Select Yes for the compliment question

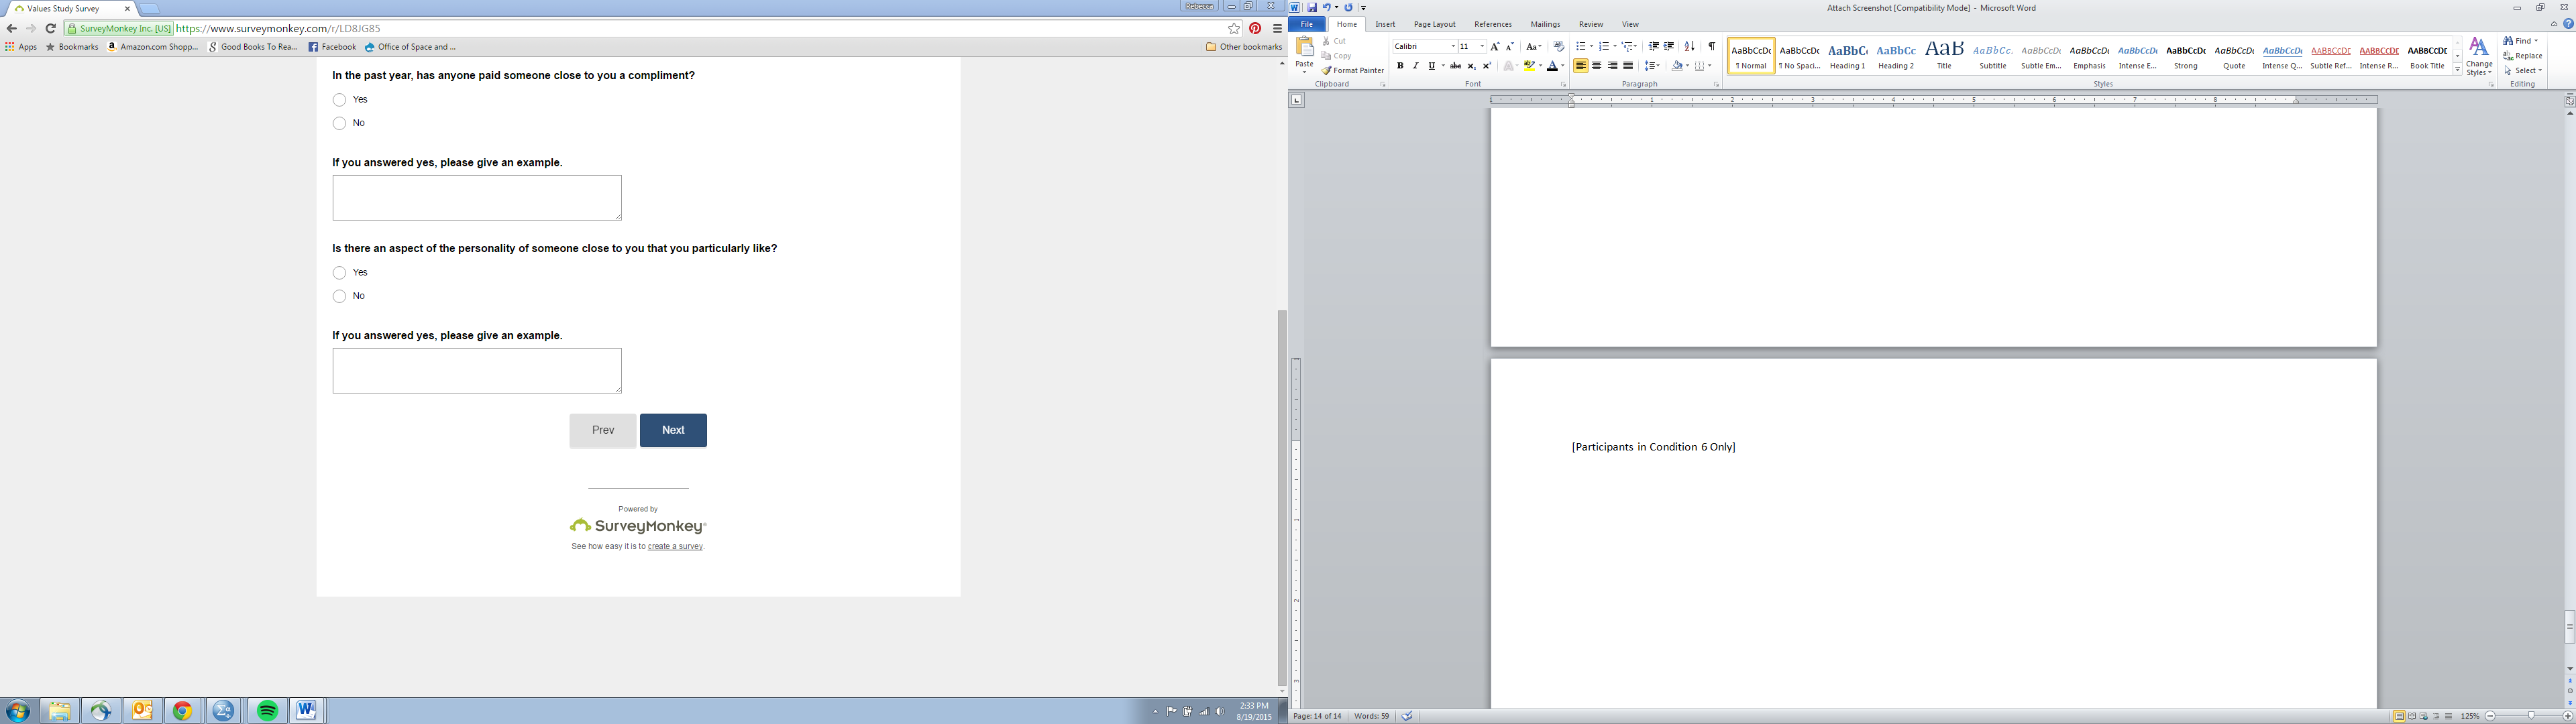point(340,100)
